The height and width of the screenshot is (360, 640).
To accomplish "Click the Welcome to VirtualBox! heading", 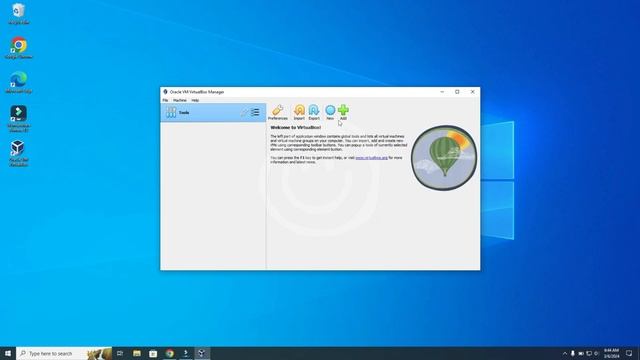I will (x=296, y=127).
